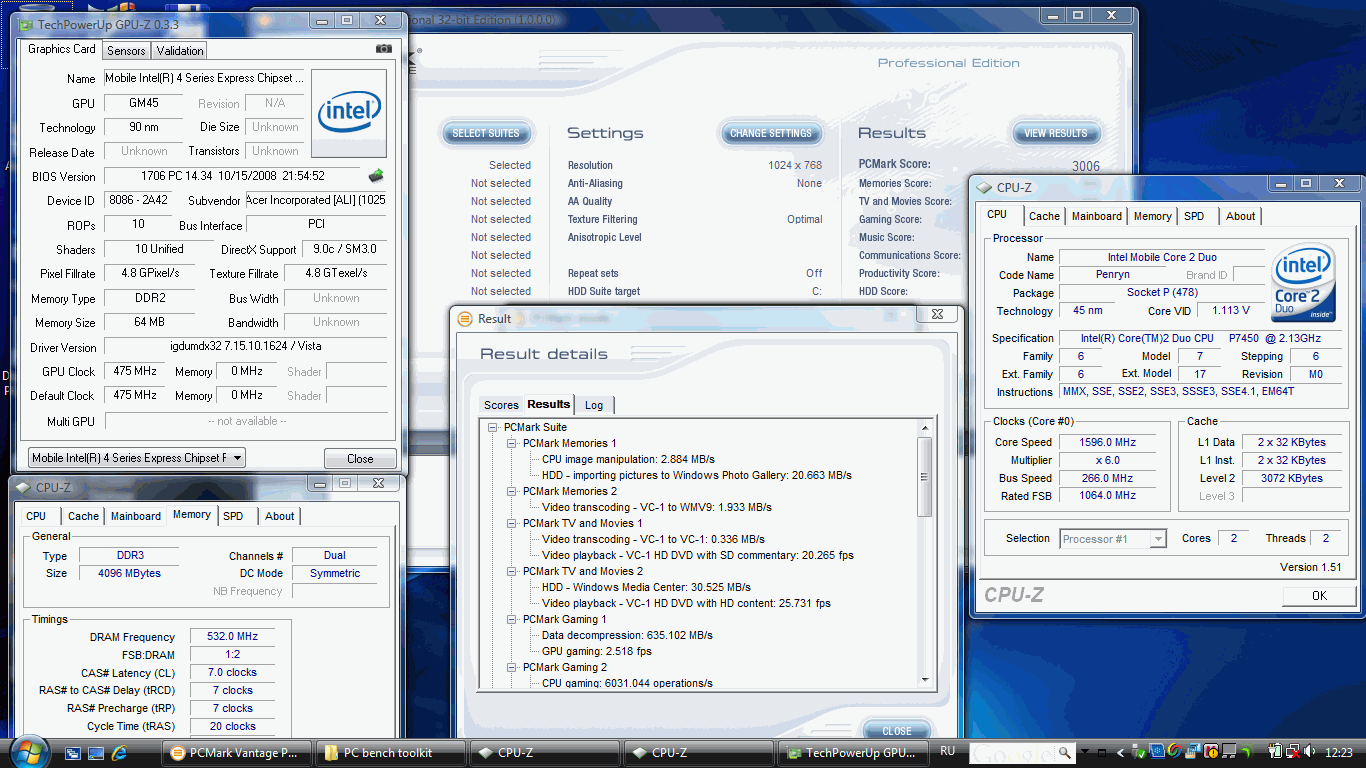Select 'Data decompression: 635.102 MB/s' row

pyautogui.click(x=627, y=635)
